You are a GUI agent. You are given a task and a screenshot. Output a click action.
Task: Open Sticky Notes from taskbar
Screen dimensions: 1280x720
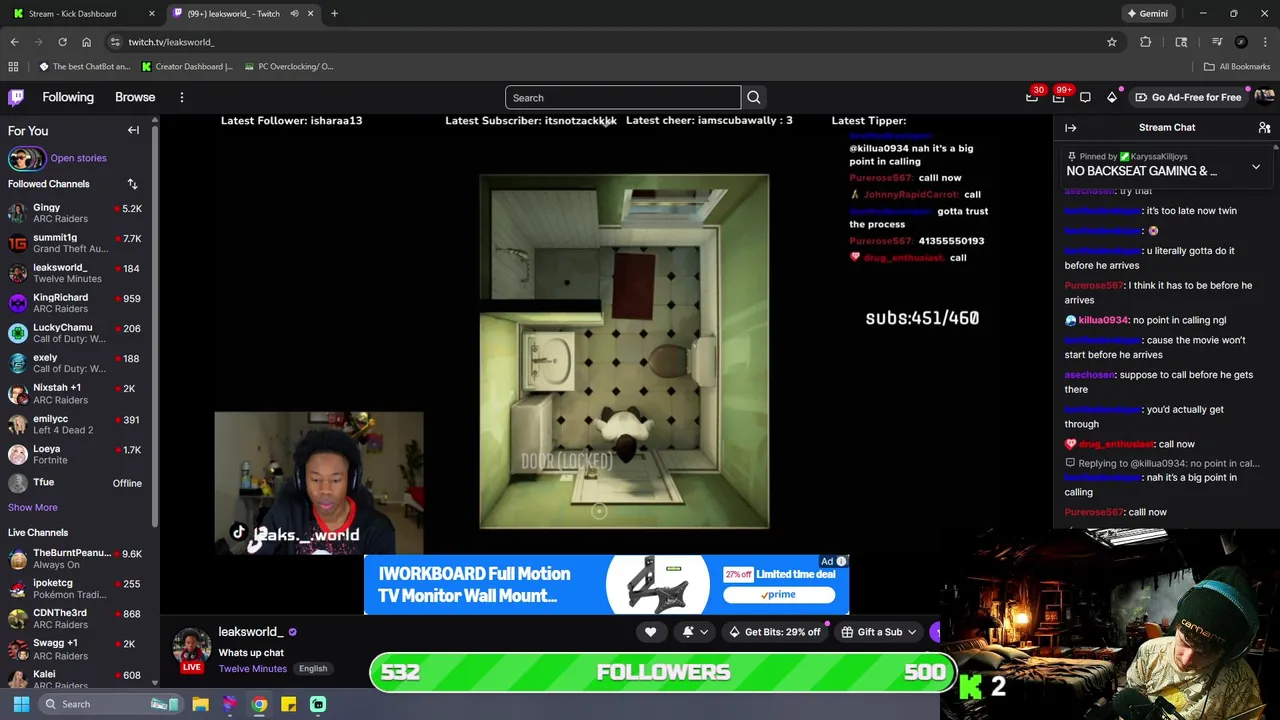tap(288, 704)
